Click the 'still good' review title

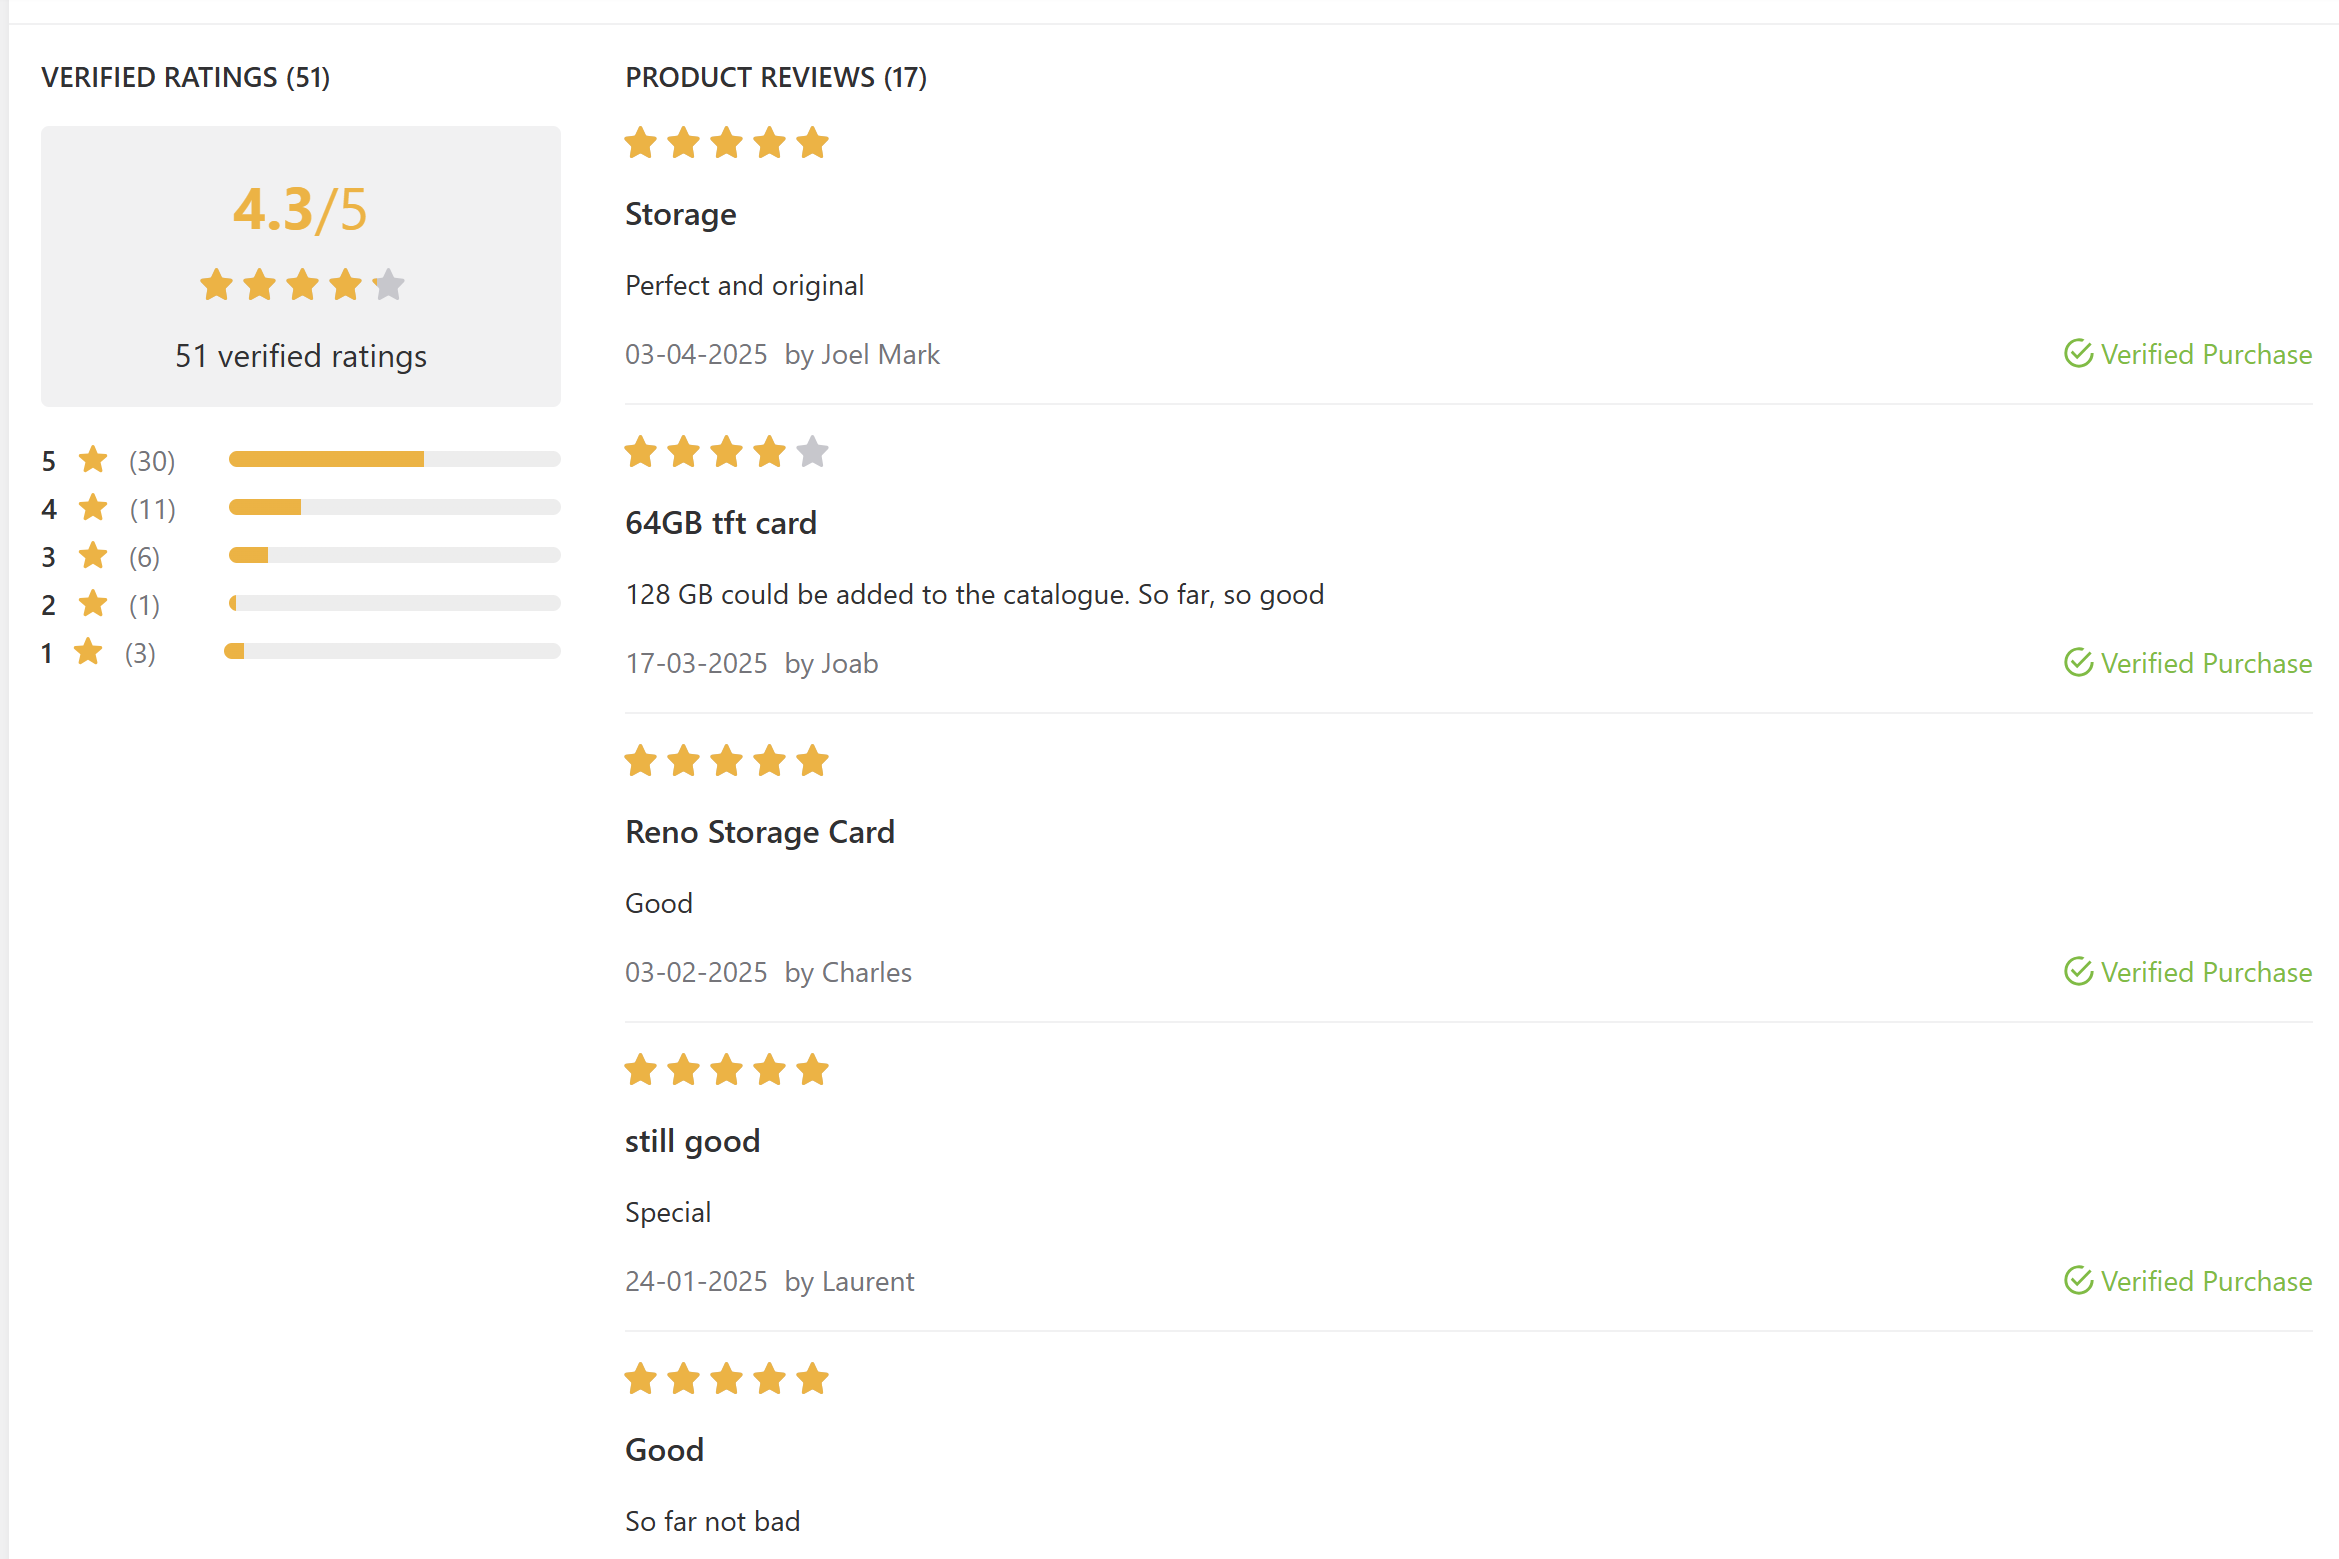(x=692, y=1141)
